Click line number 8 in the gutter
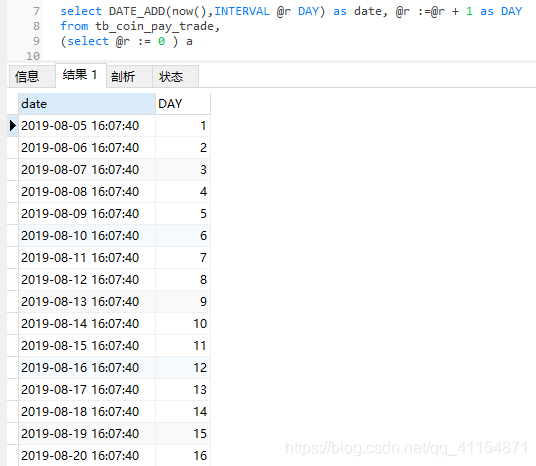 [x=36, y=26]
